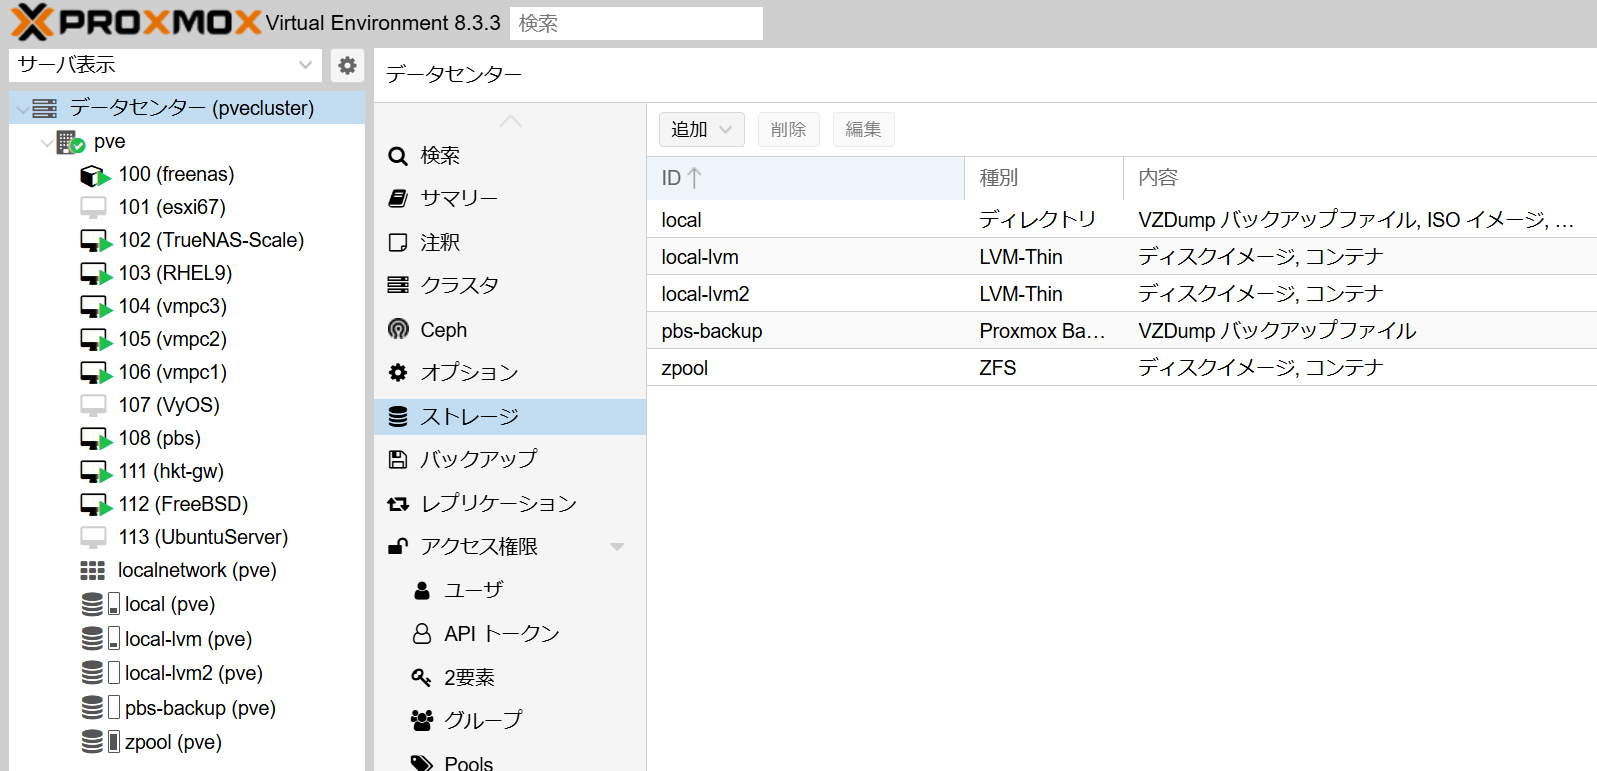Click the floppy icon beside バックアップ
This screenshot has width=1597, height=771.
pyautogui.click(x=398, y=460)
